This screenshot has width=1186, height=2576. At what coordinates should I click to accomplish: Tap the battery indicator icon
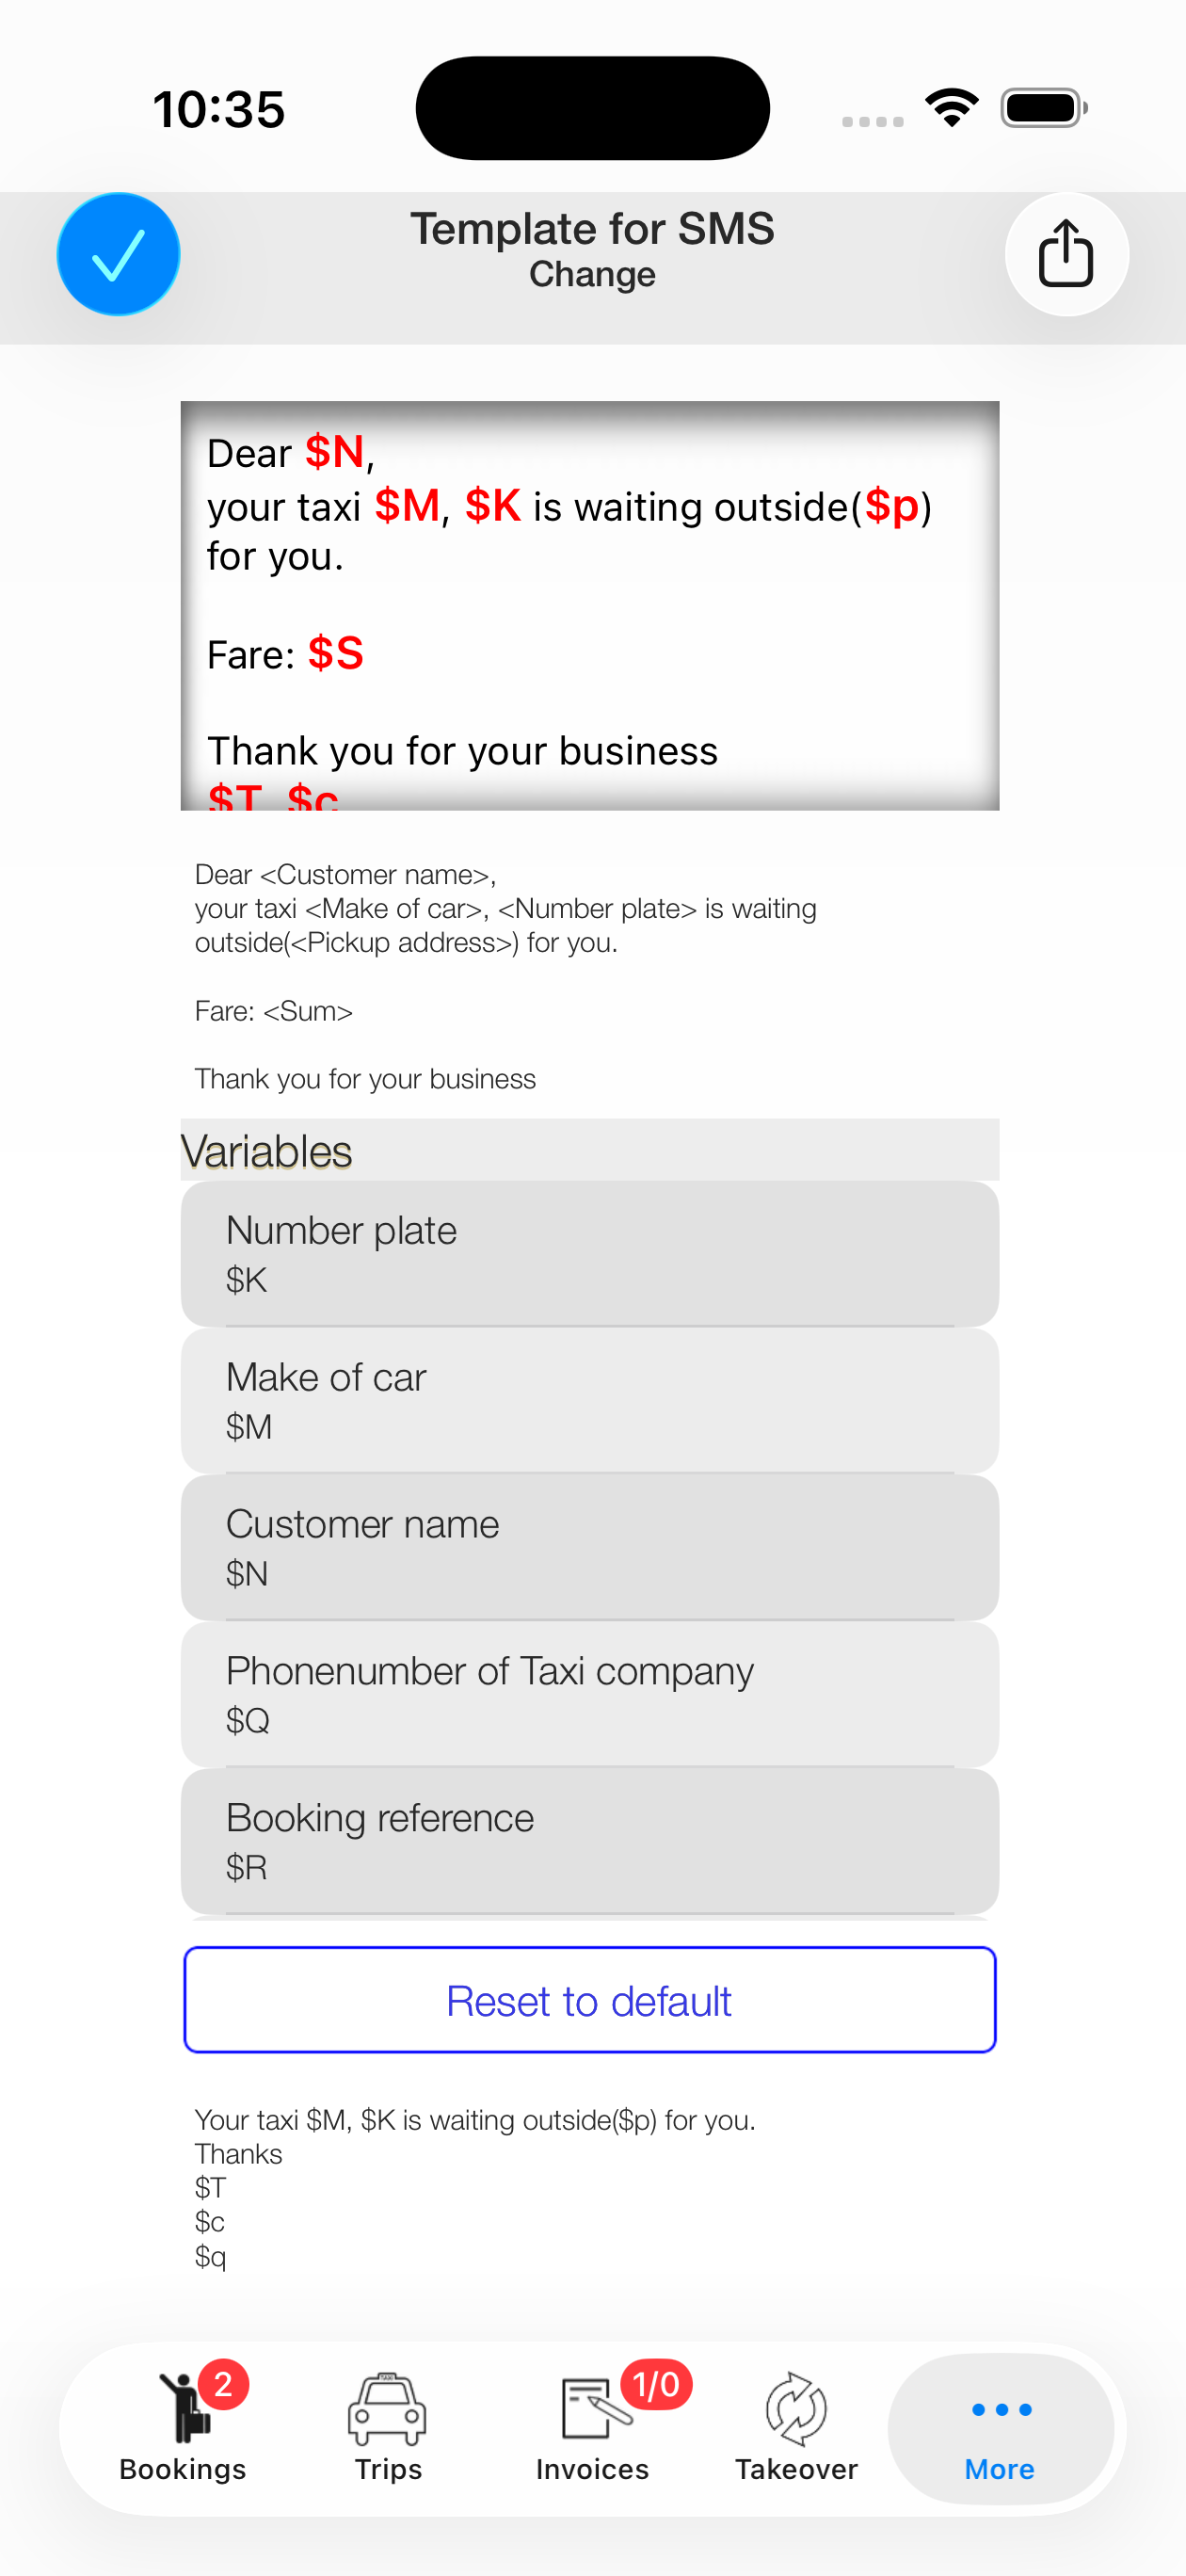click(x=1043, y=108)
